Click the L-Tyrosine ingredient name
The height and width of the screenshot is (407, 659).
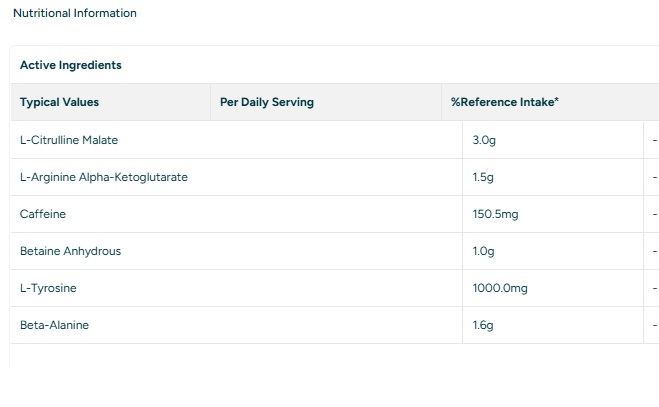pos(48,288)
